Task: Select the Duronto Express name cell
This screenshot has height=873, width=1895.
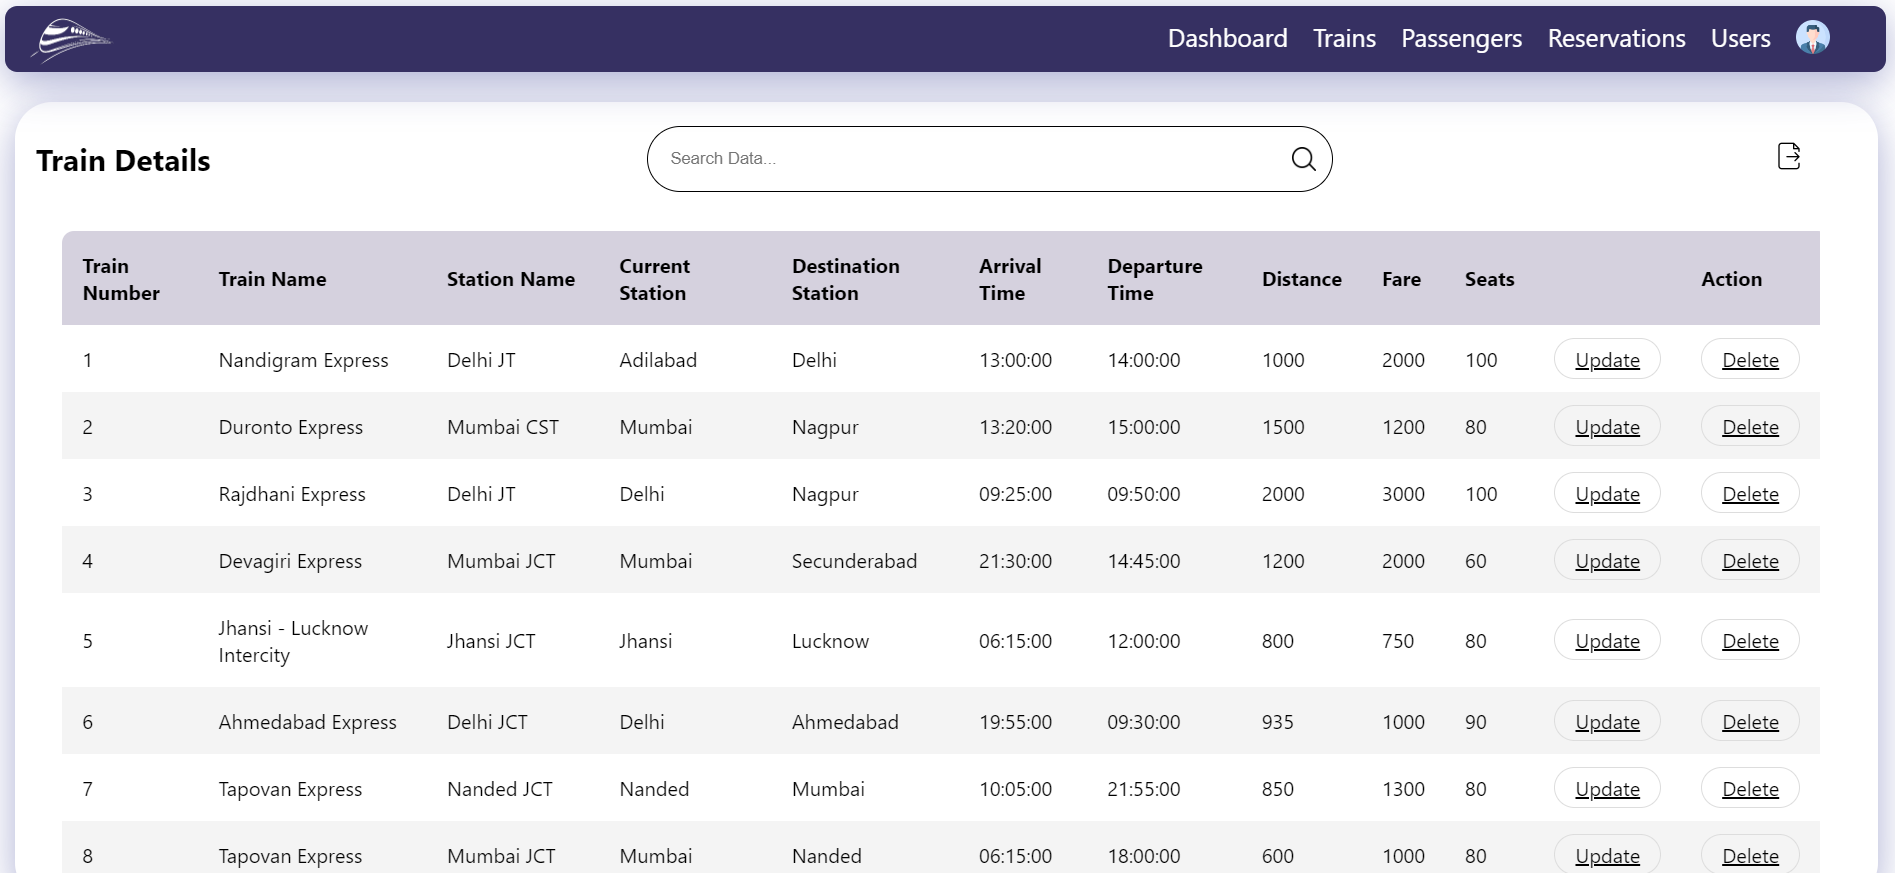Action: (x=290, y=427)
